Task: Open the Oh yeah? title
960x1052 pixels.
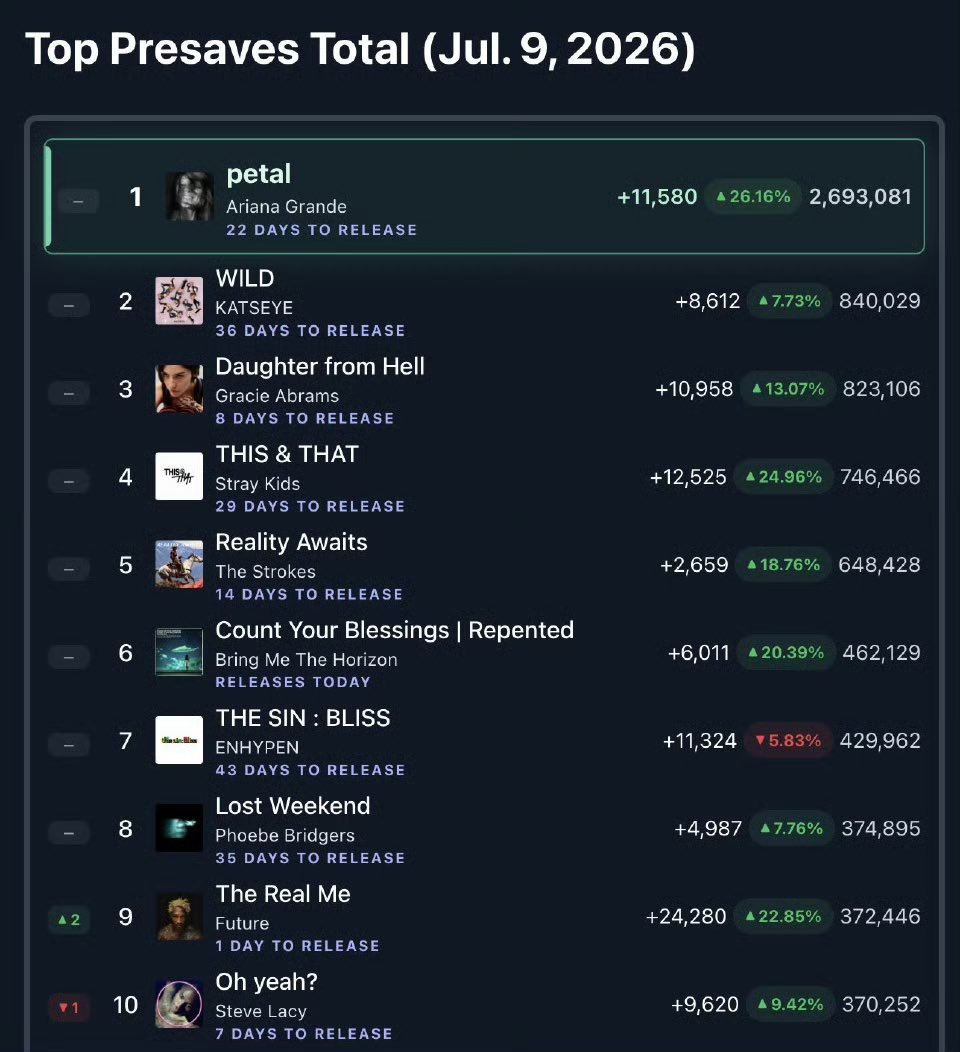Action: click(x=266, y=982)
